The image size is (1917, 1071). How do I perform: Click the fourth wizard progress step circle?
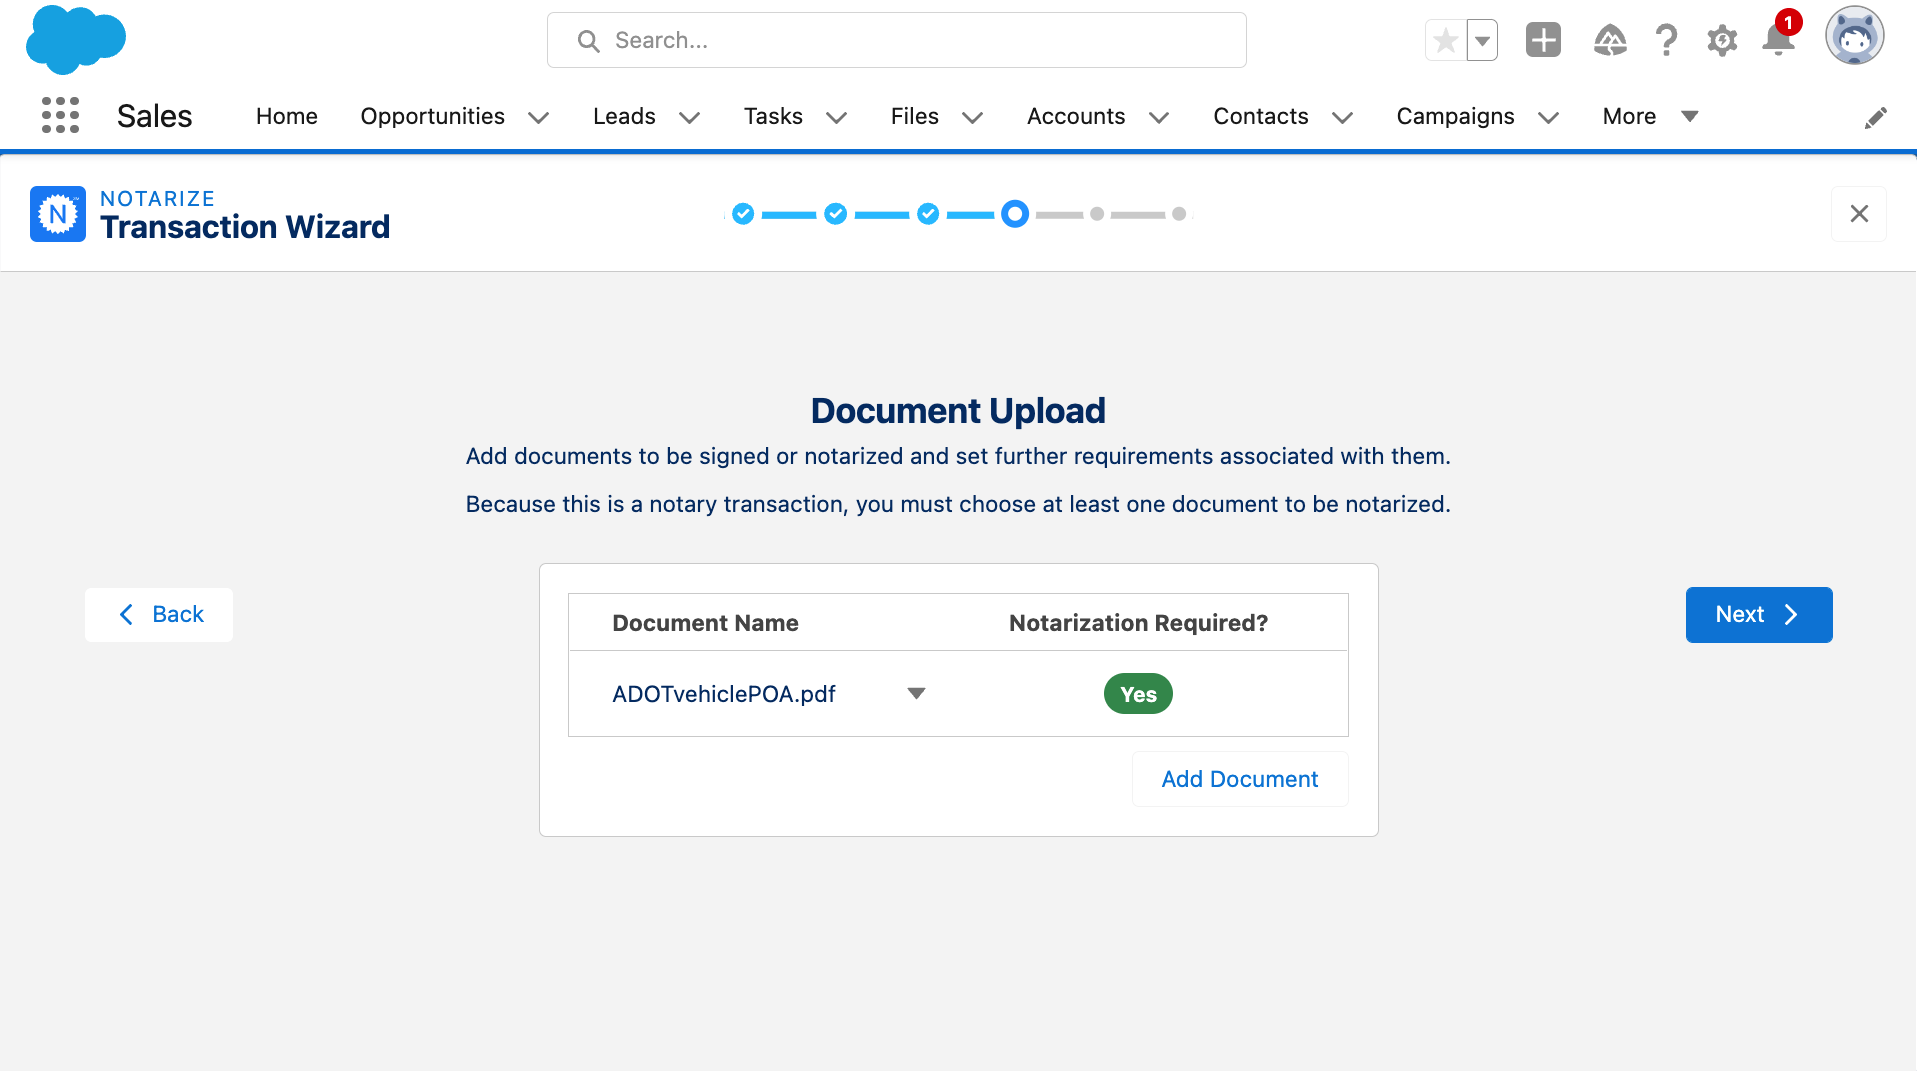click(1014, 214)
